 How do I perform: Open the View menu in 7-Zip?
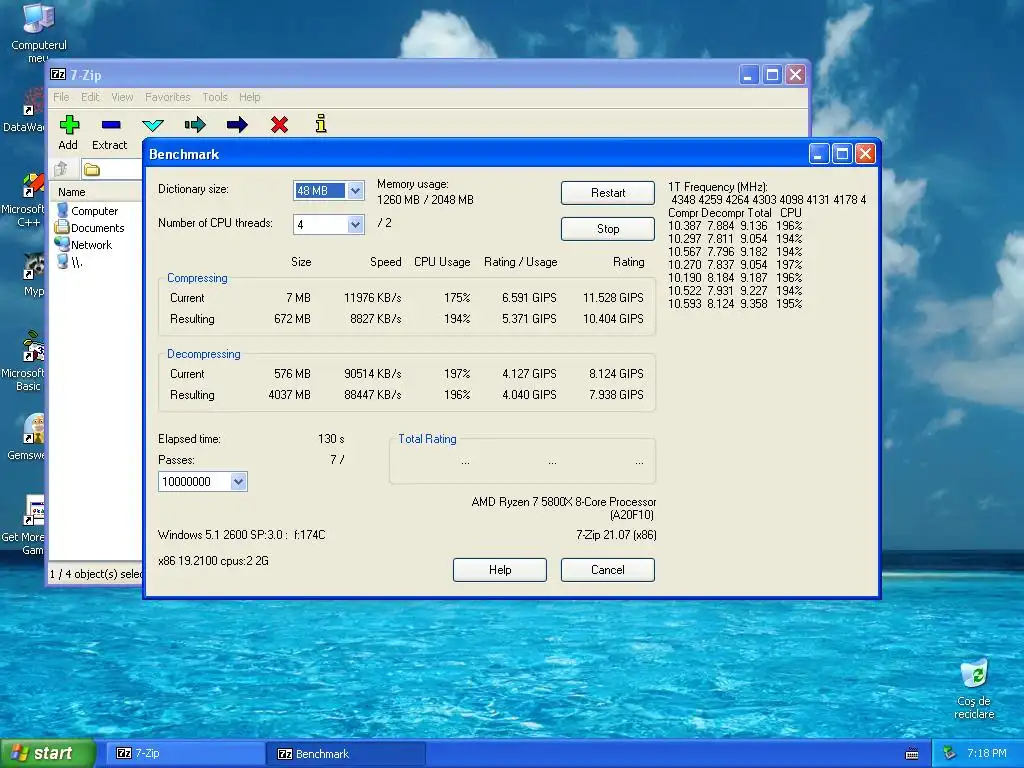[x=122, y=97]
